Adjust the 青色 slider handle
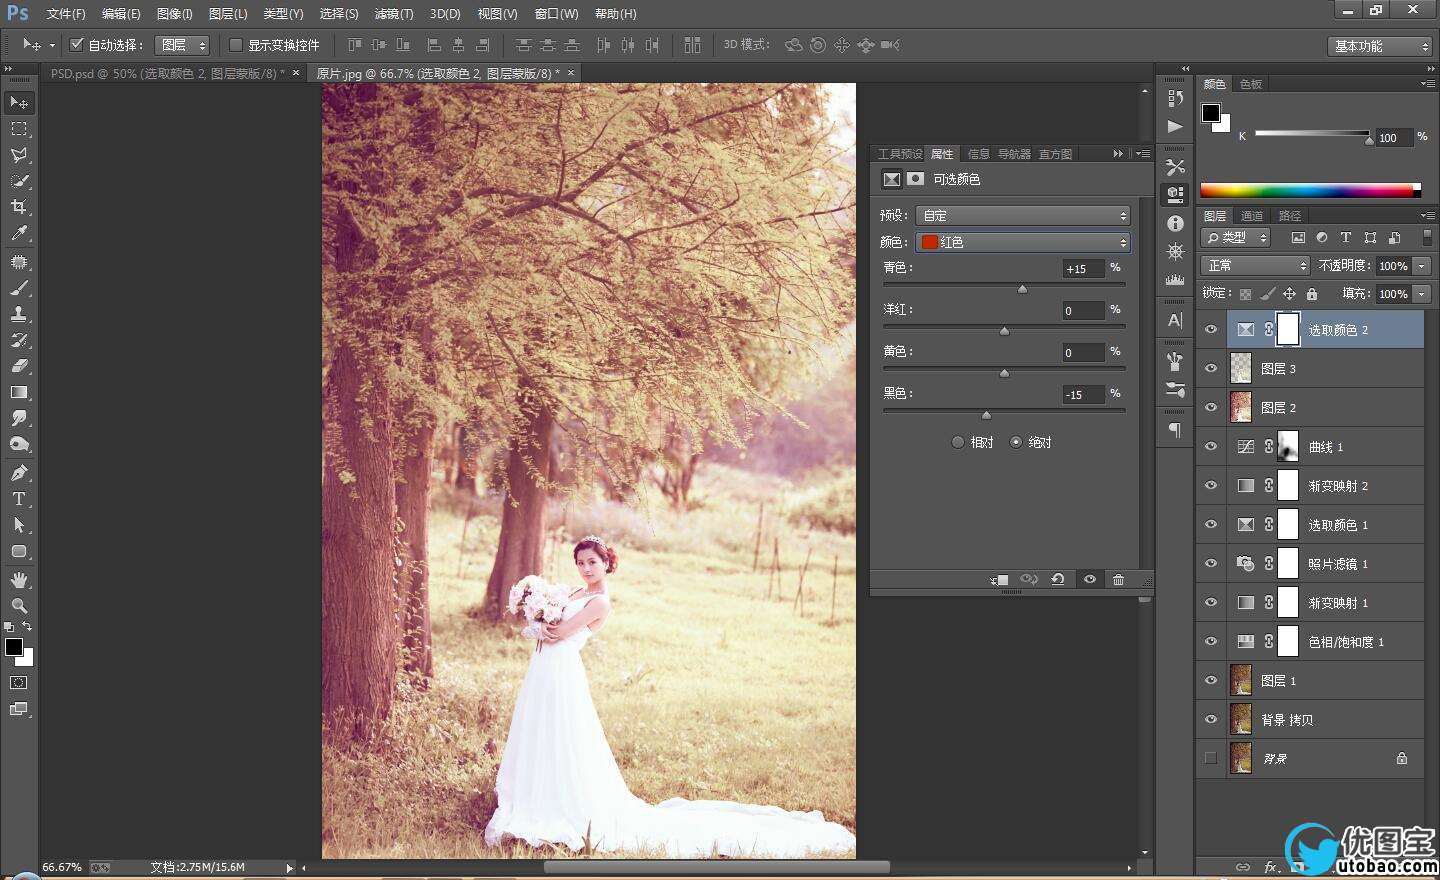Viewport: 1440px width, 880px height. (1022, 289)
